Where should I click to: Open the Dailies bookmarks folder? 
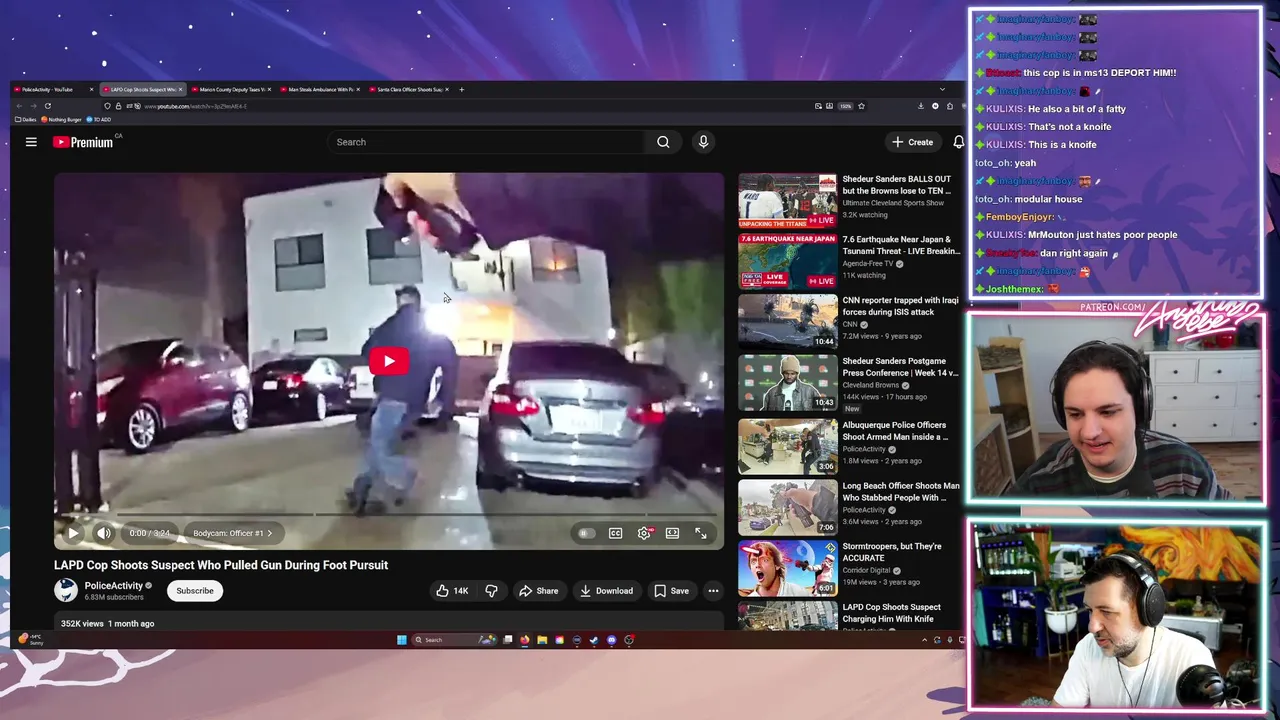click(x=26, y=119)
